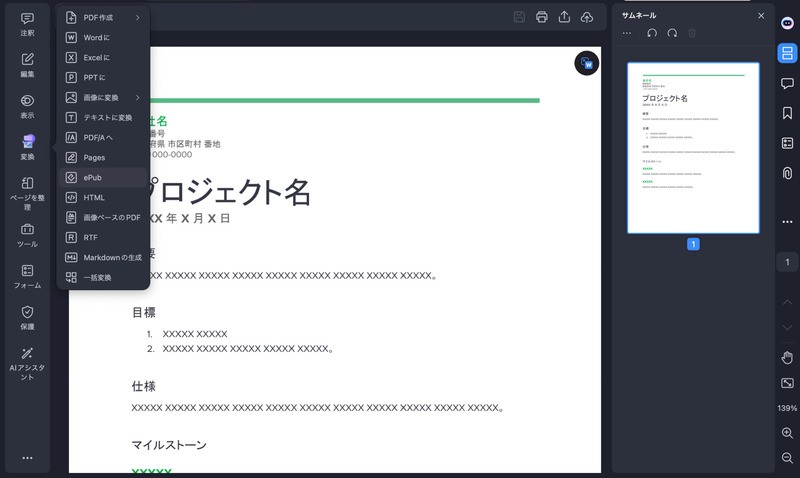Image resolution: width=800 pixels, height=478 pixels.
Task: Click the share/export icon
Action: (564, 17)
